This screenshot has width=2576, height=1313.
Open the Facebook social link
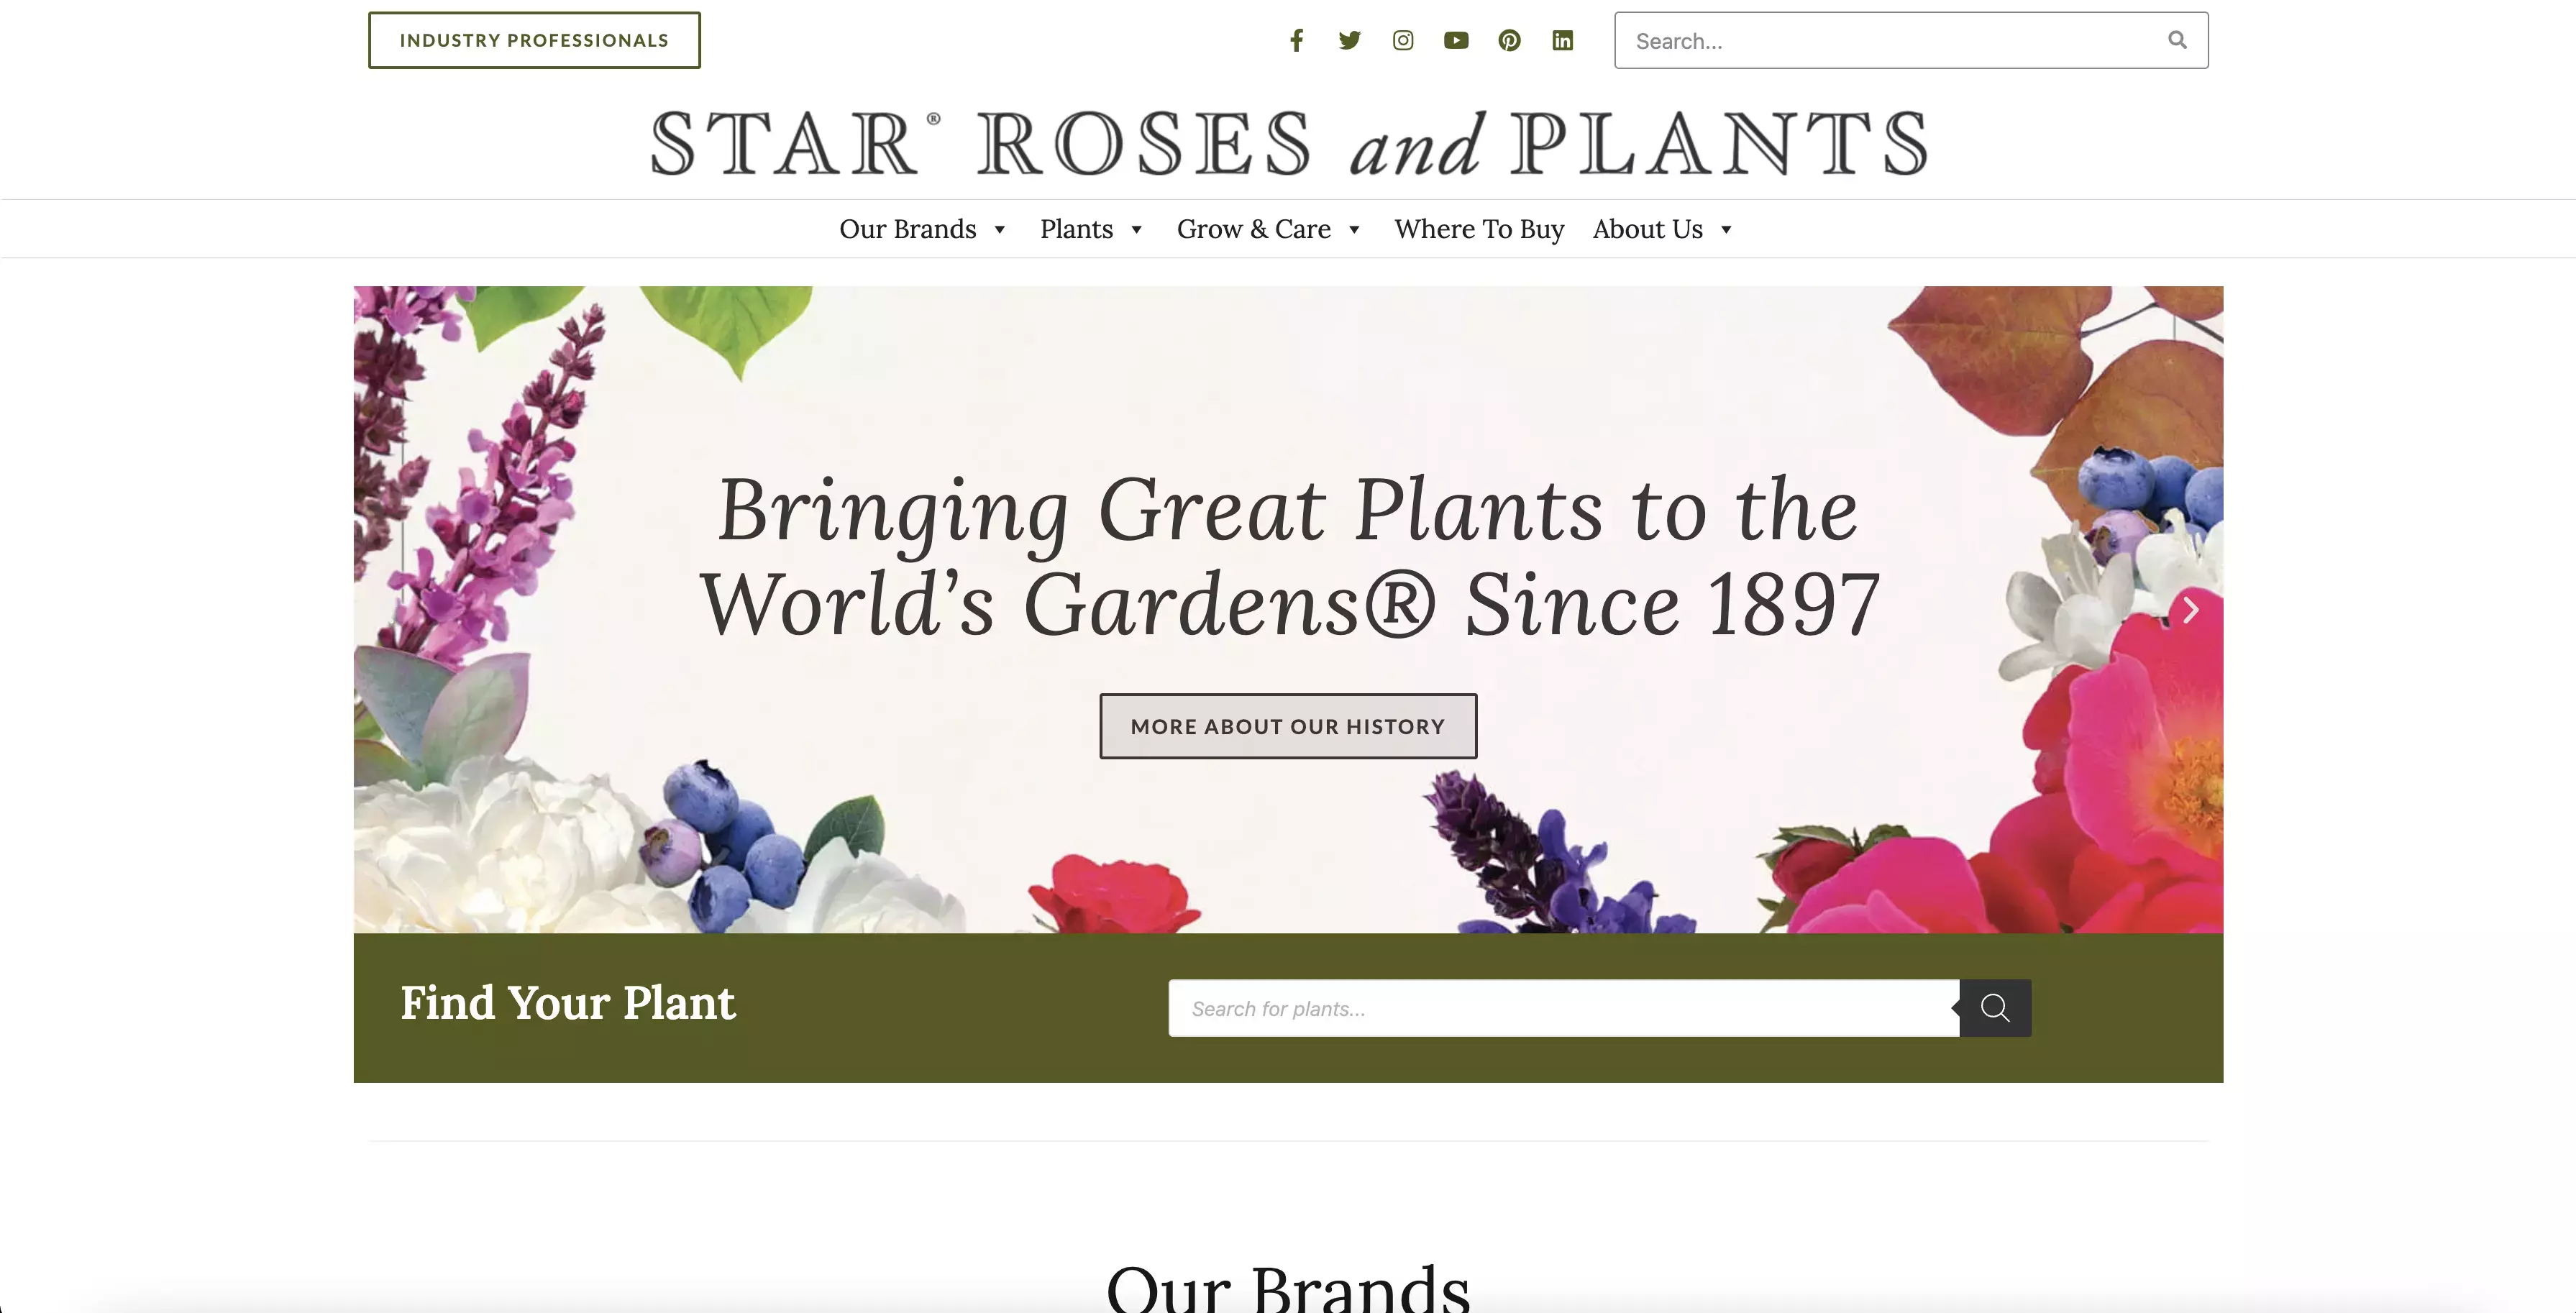coord(1296,40)
